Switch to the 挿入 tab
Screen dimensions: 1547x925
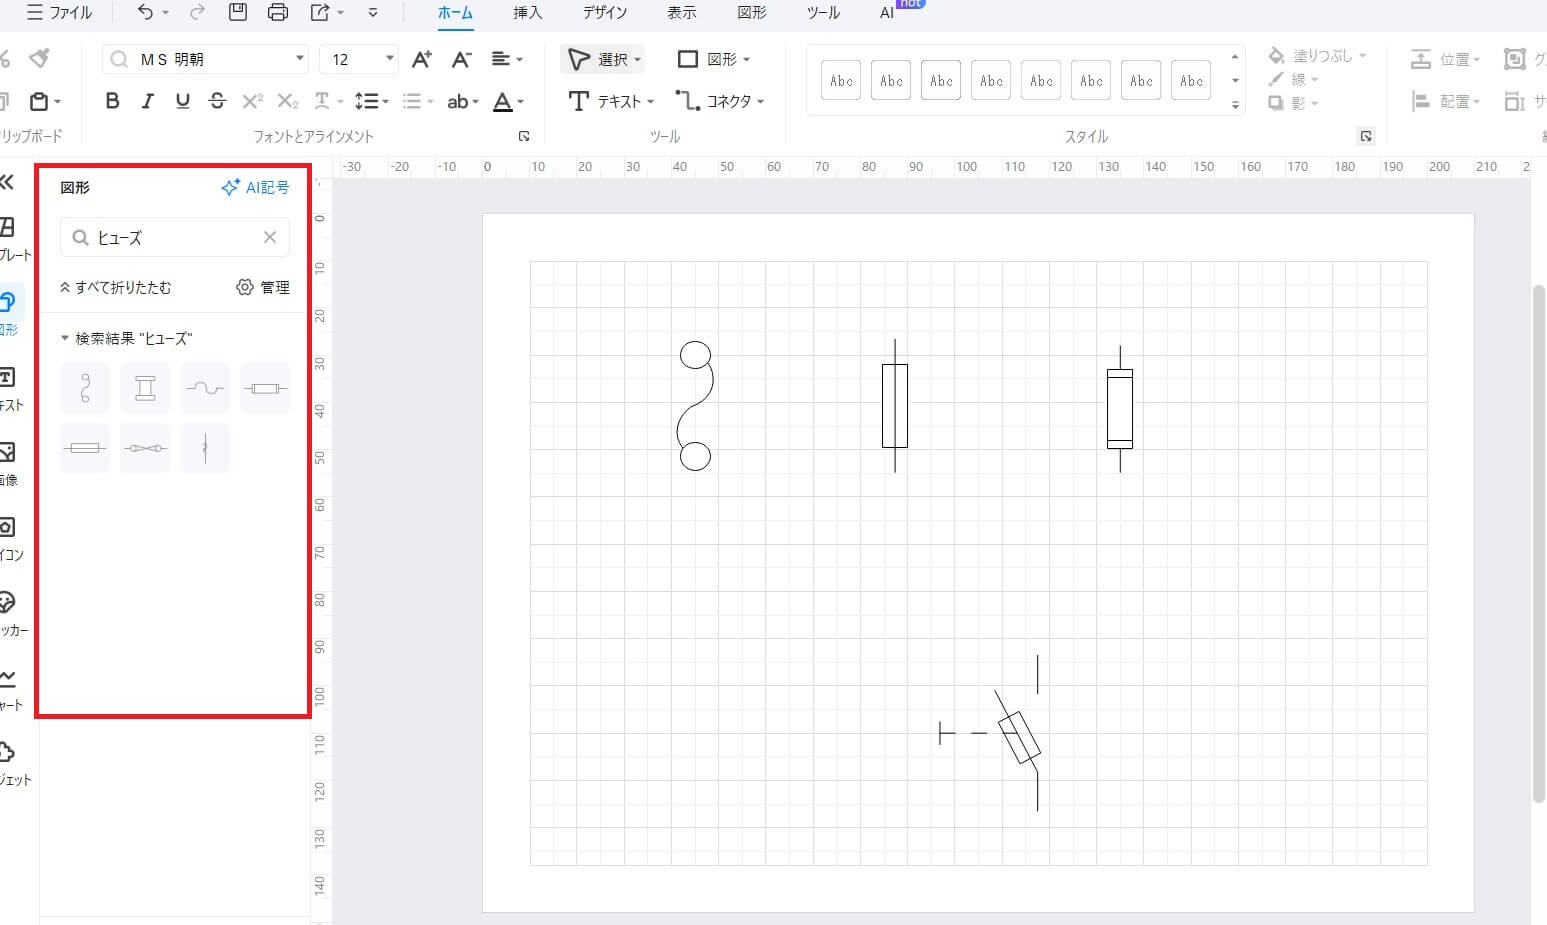[x=527, y=13]
